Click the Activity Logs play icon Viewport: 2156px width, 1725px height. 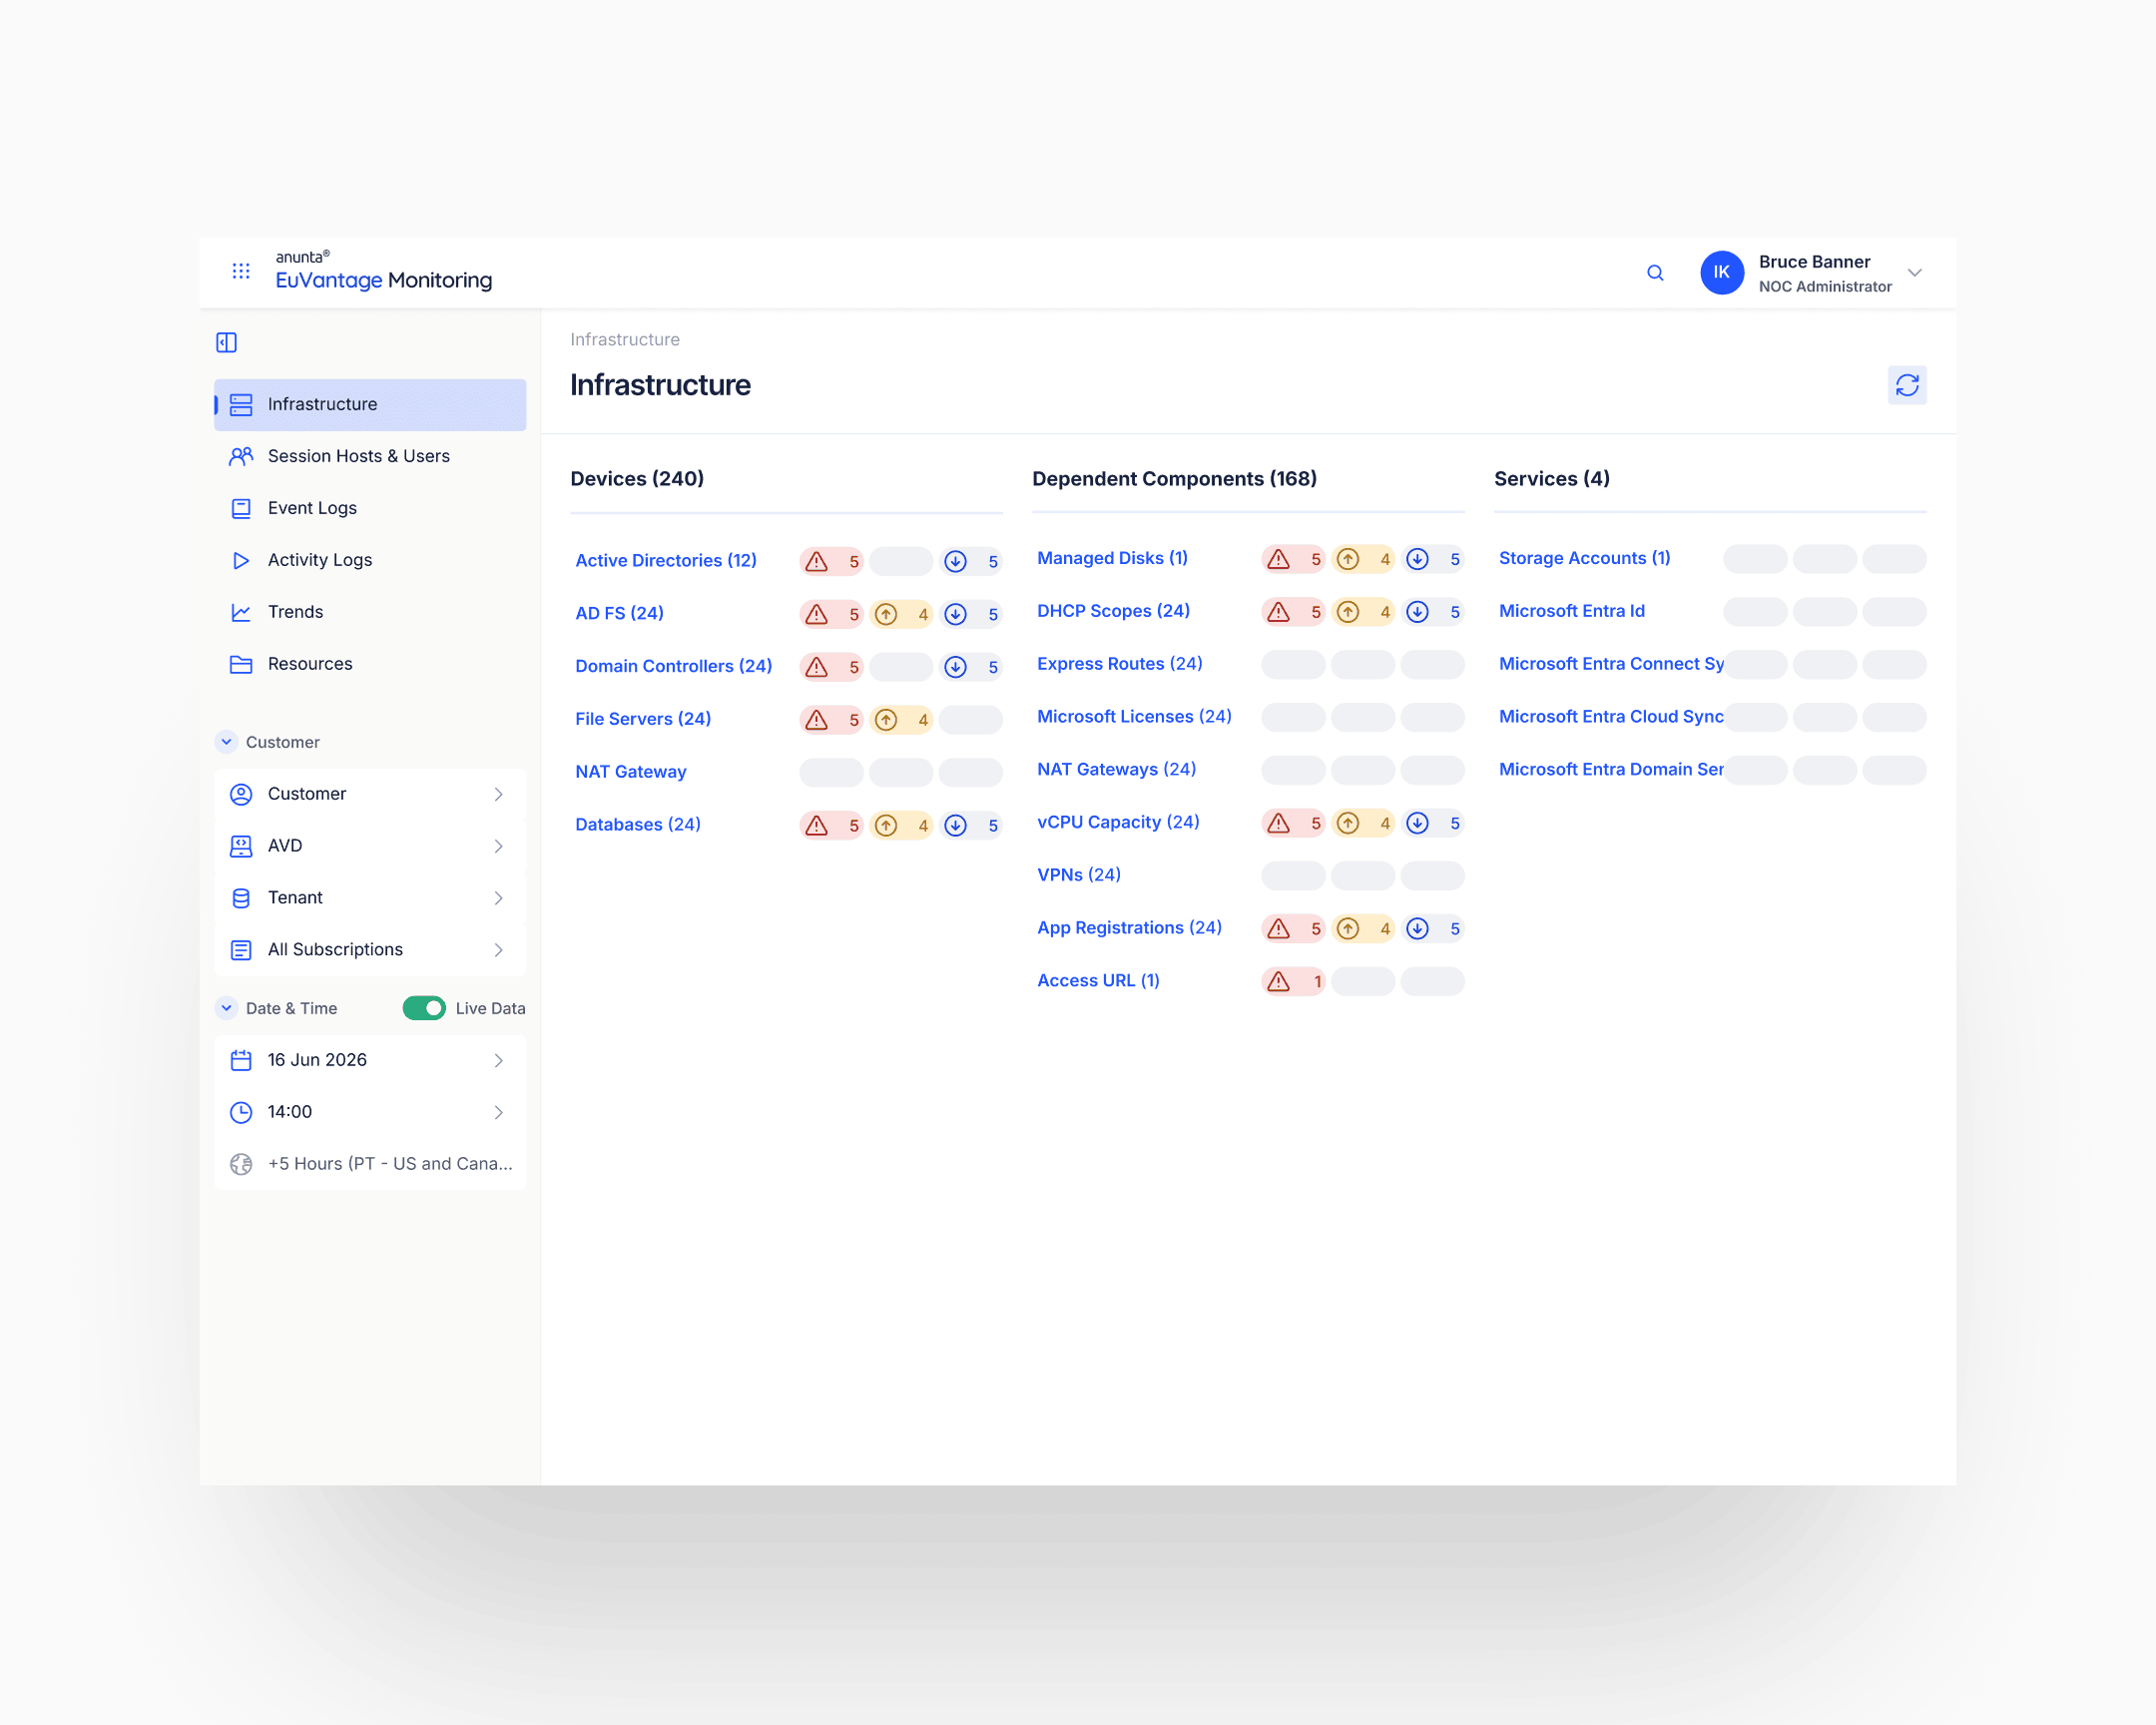(x=241, y=560)
